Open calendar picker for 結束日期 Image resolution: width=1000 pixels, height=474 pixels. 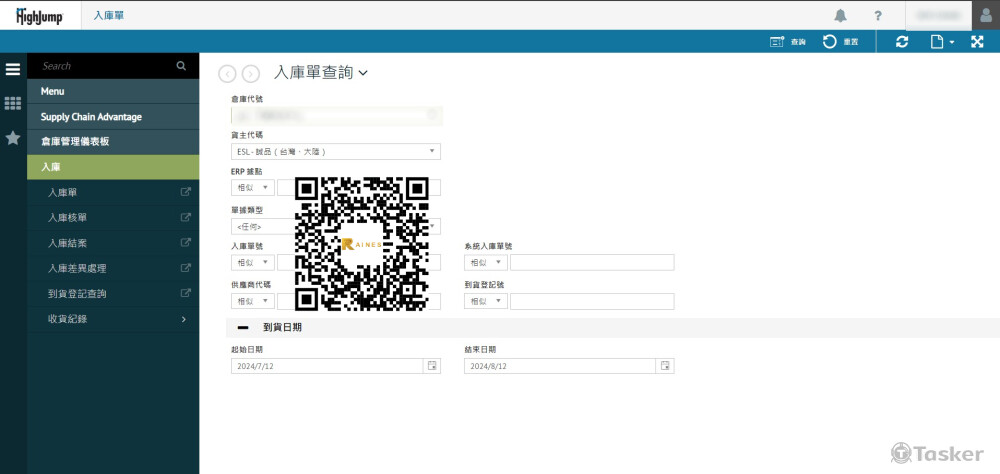click(x=664, y=367)
